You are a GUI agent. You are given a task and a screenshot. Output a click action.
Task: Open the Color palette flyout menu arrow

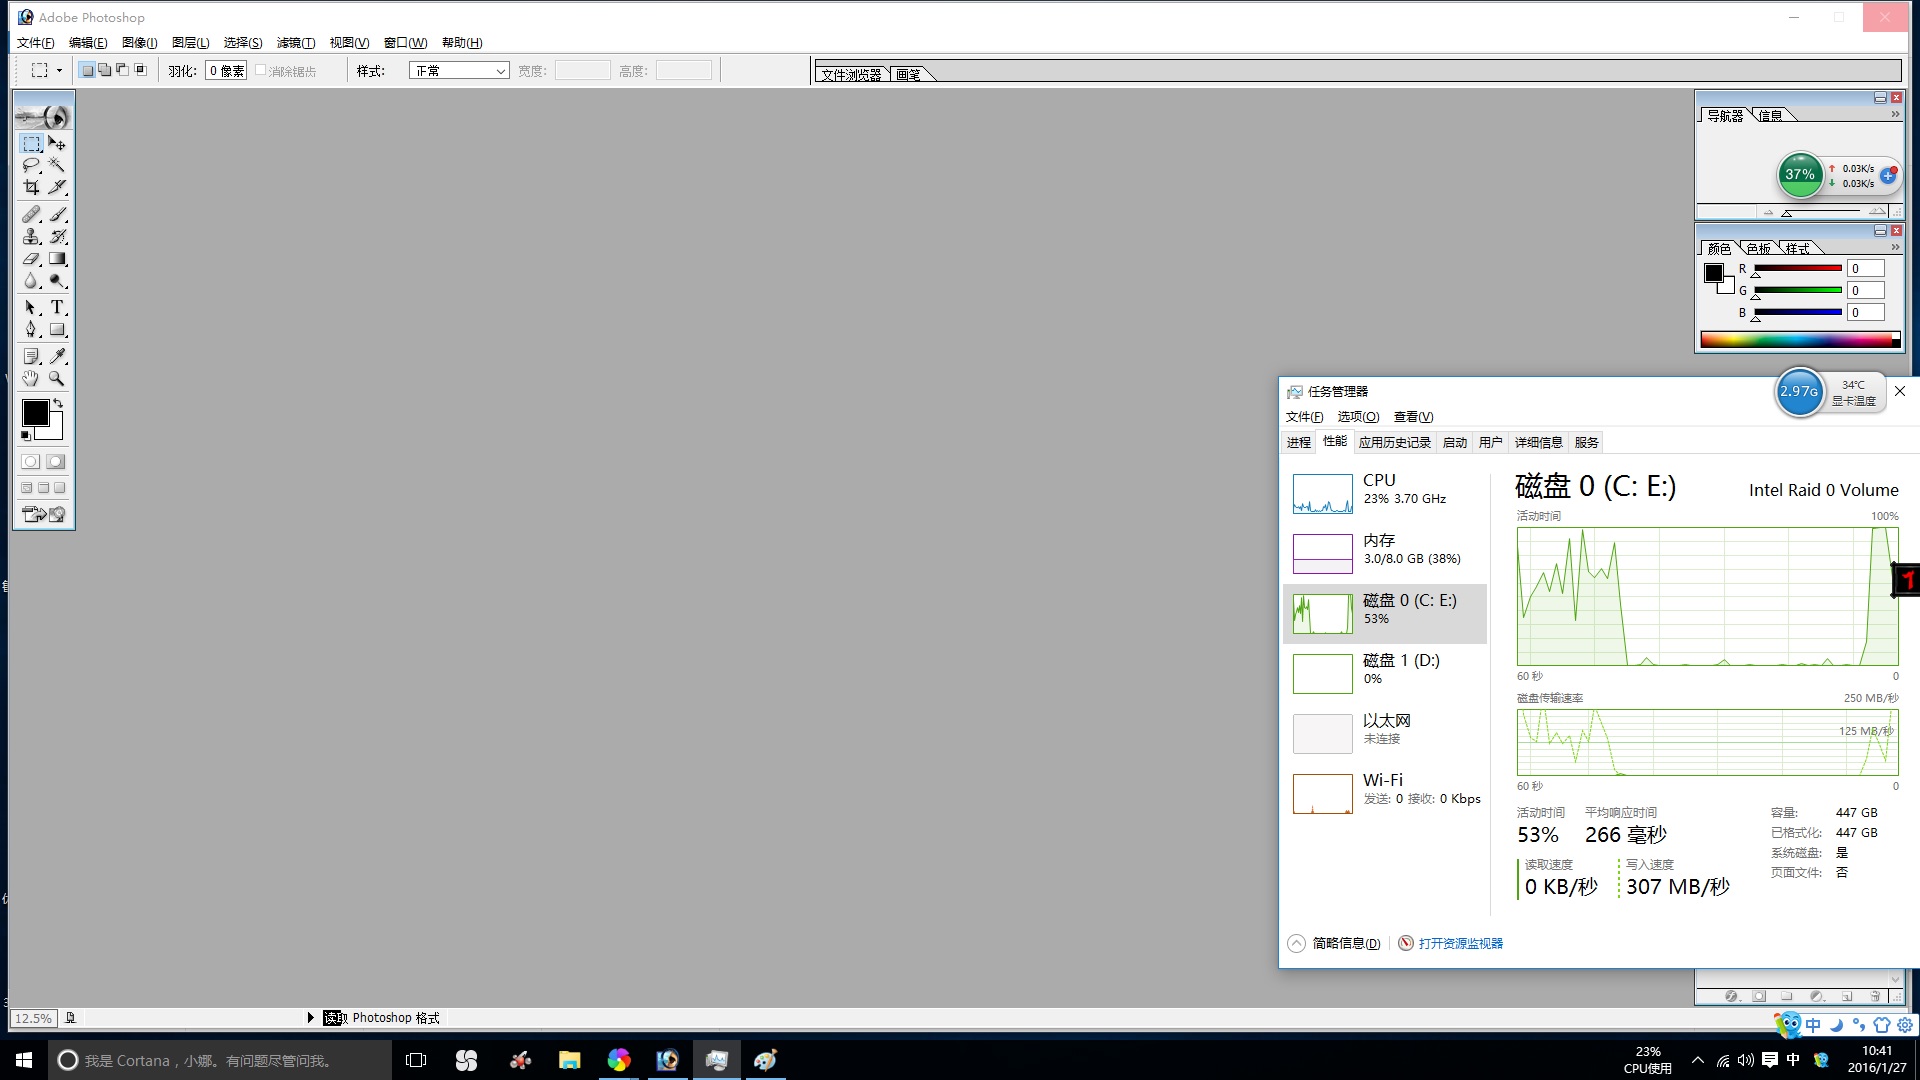tap(1895, 247)
